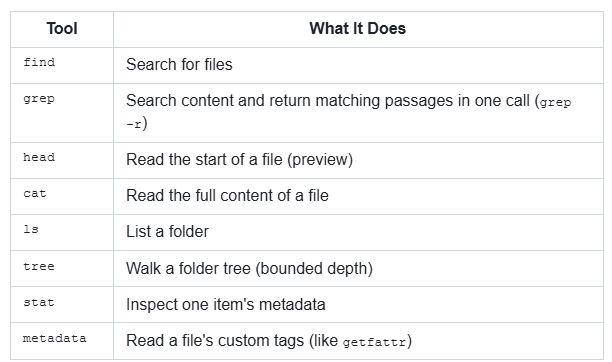
Task: Click 'Walk a folder tree (bounded depth)'
Action: [249, 268]
